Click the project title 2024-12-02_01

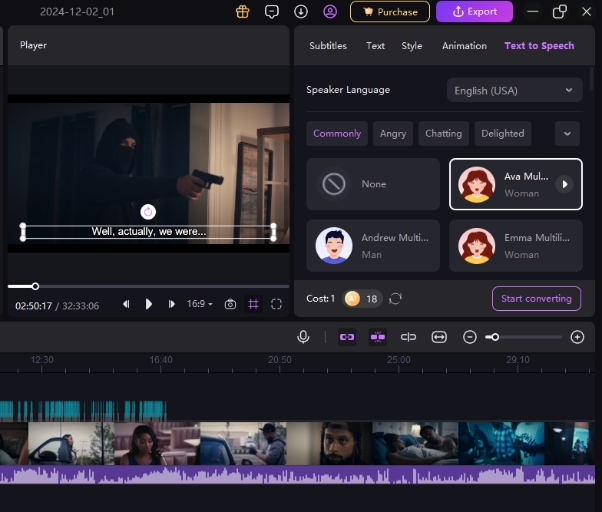click(x=77, y=12)
